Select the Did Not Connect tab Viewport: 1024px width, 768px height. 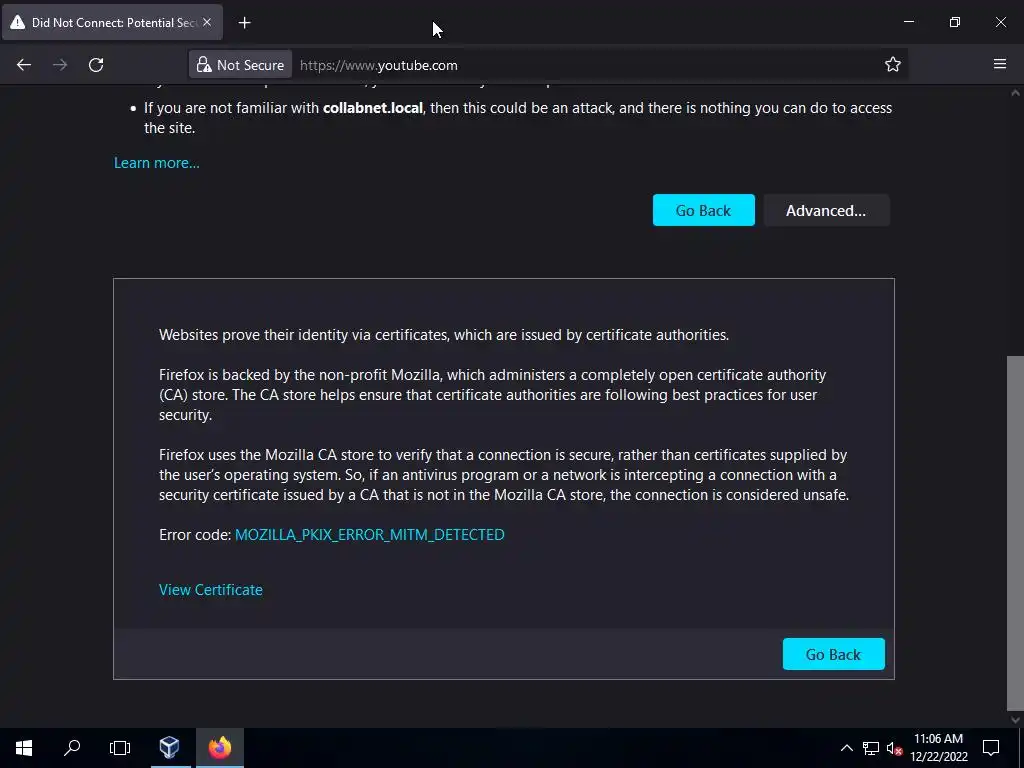click(112, 22)
